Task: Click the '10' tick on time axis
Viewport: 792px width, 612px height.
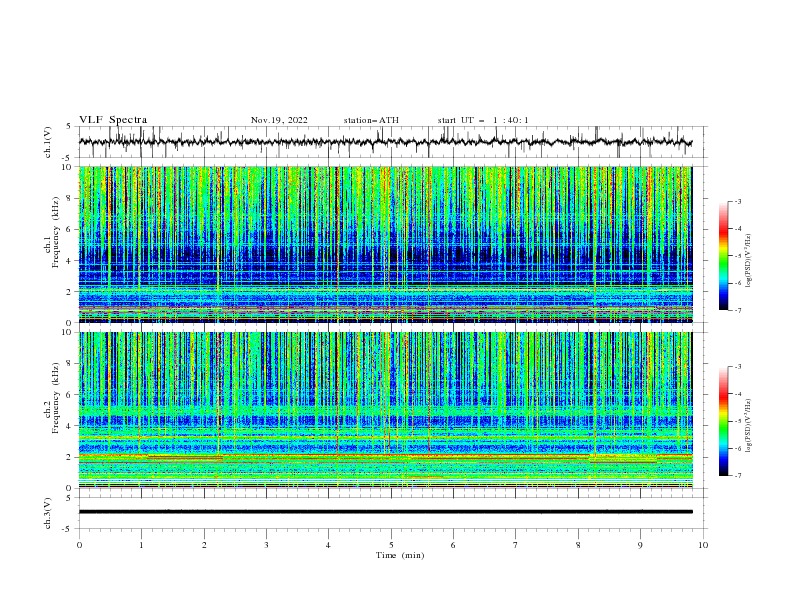Action: [x=703, y=545]
